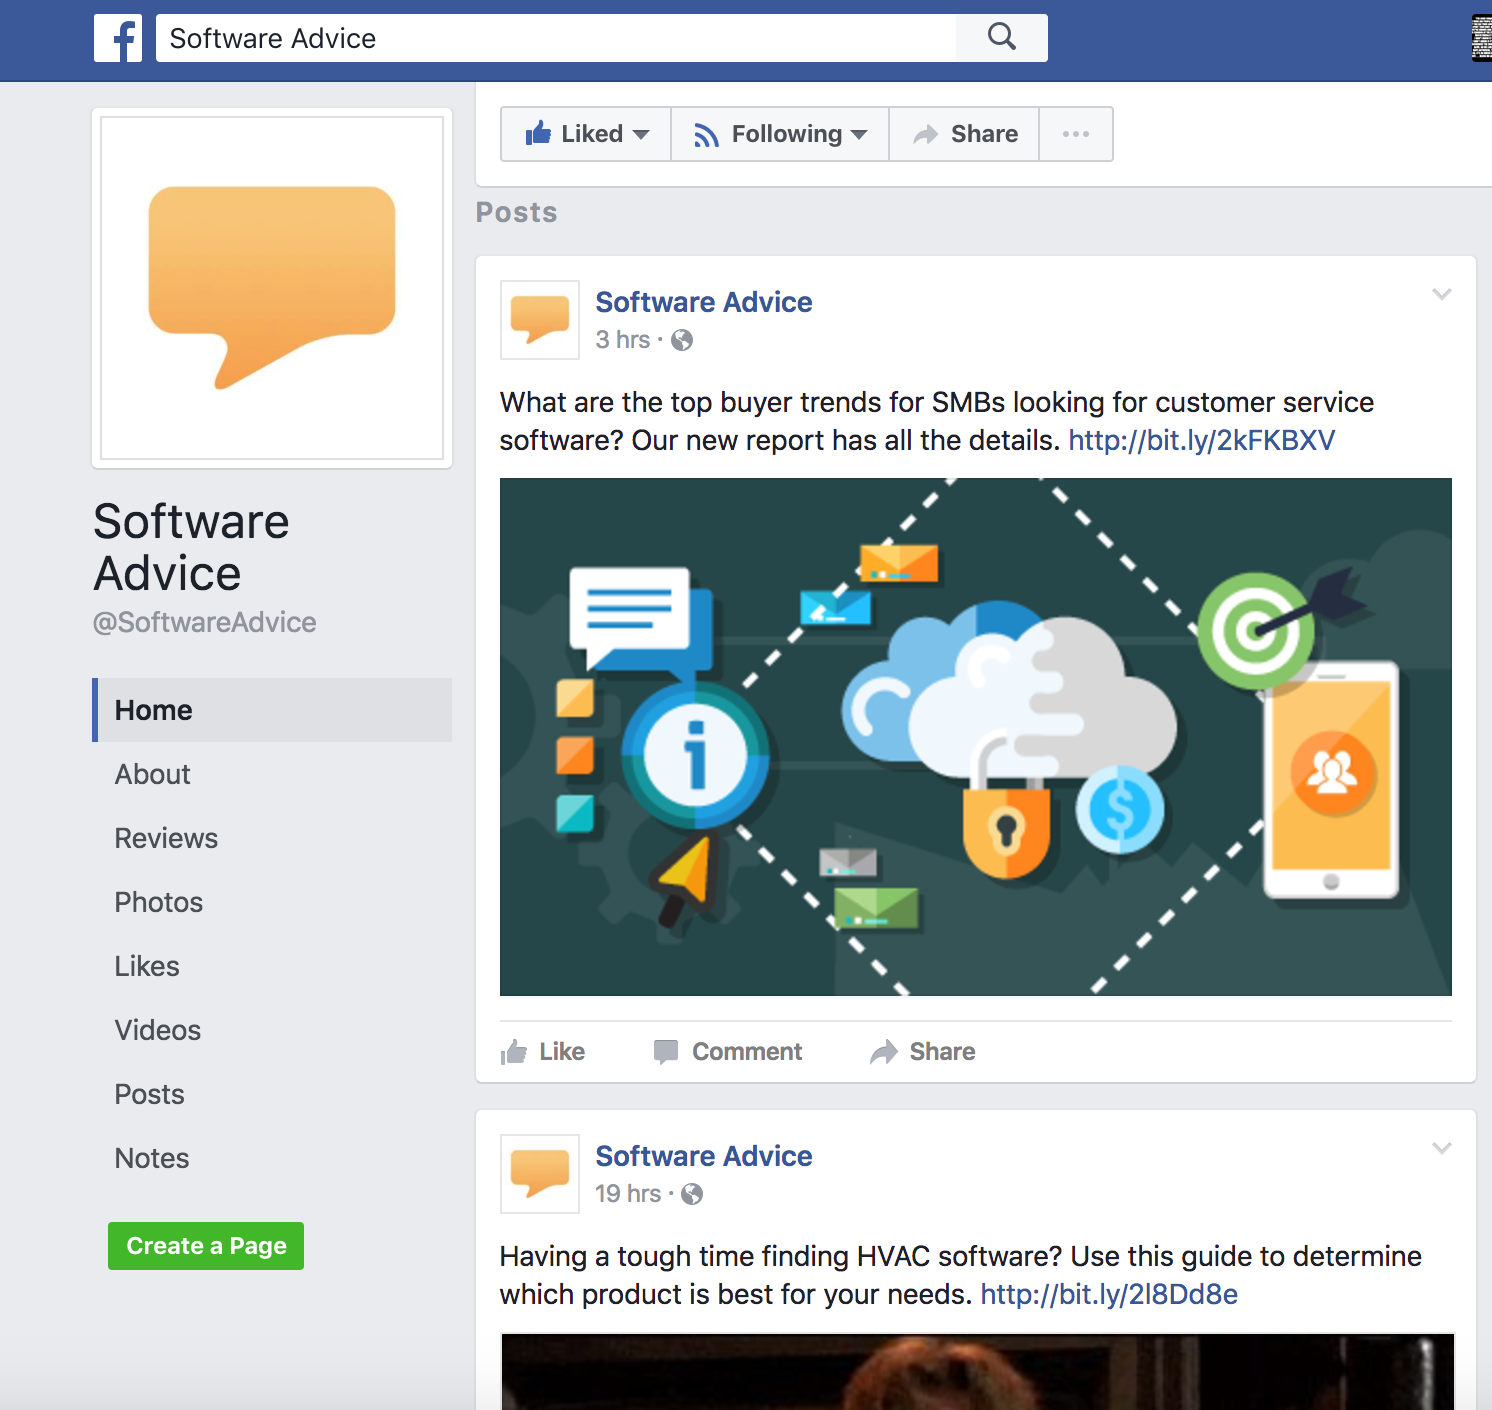This screenshot has height=1410, width=1492.
Task: Click the three-dots more options button
Action: (x=1075, y=134)
